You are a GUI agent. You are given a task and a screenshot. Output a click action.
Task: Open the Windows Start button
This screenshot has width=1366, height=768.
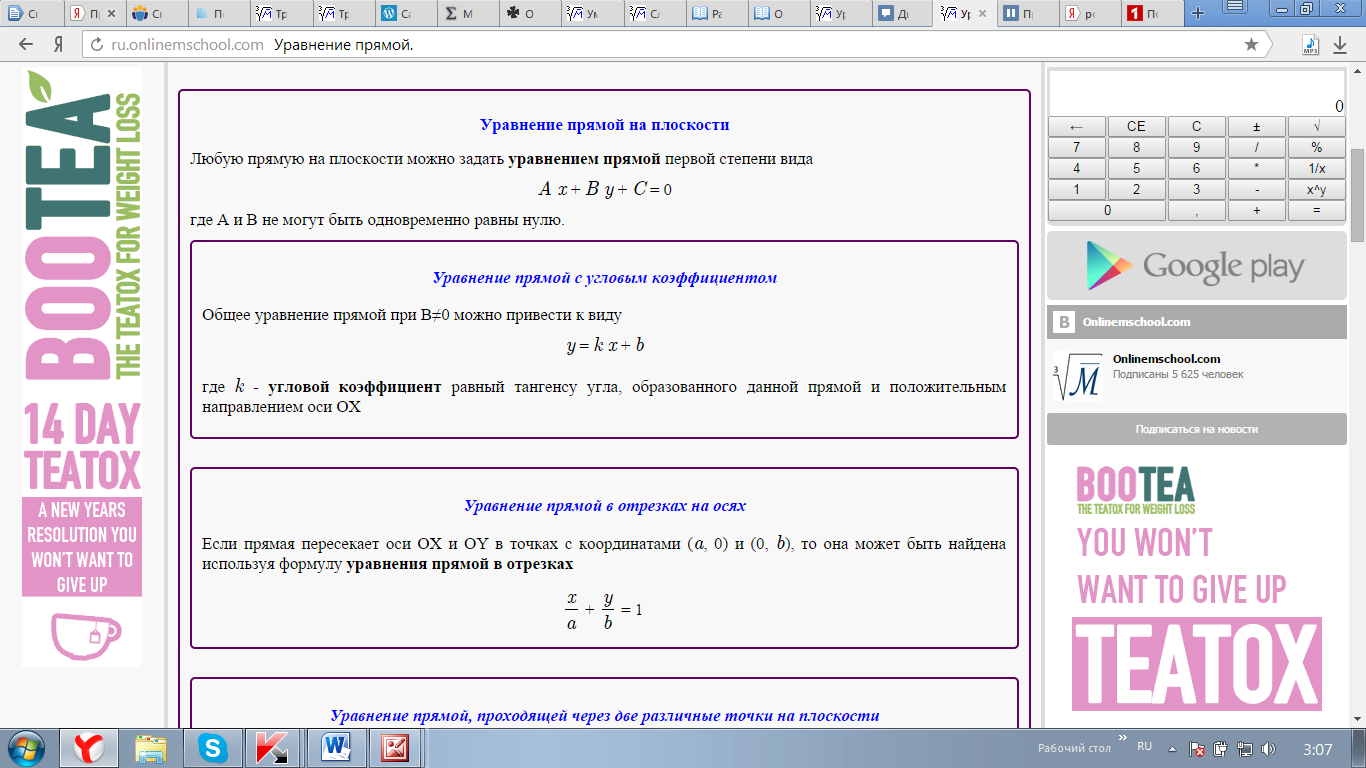(x=27, y=748)
